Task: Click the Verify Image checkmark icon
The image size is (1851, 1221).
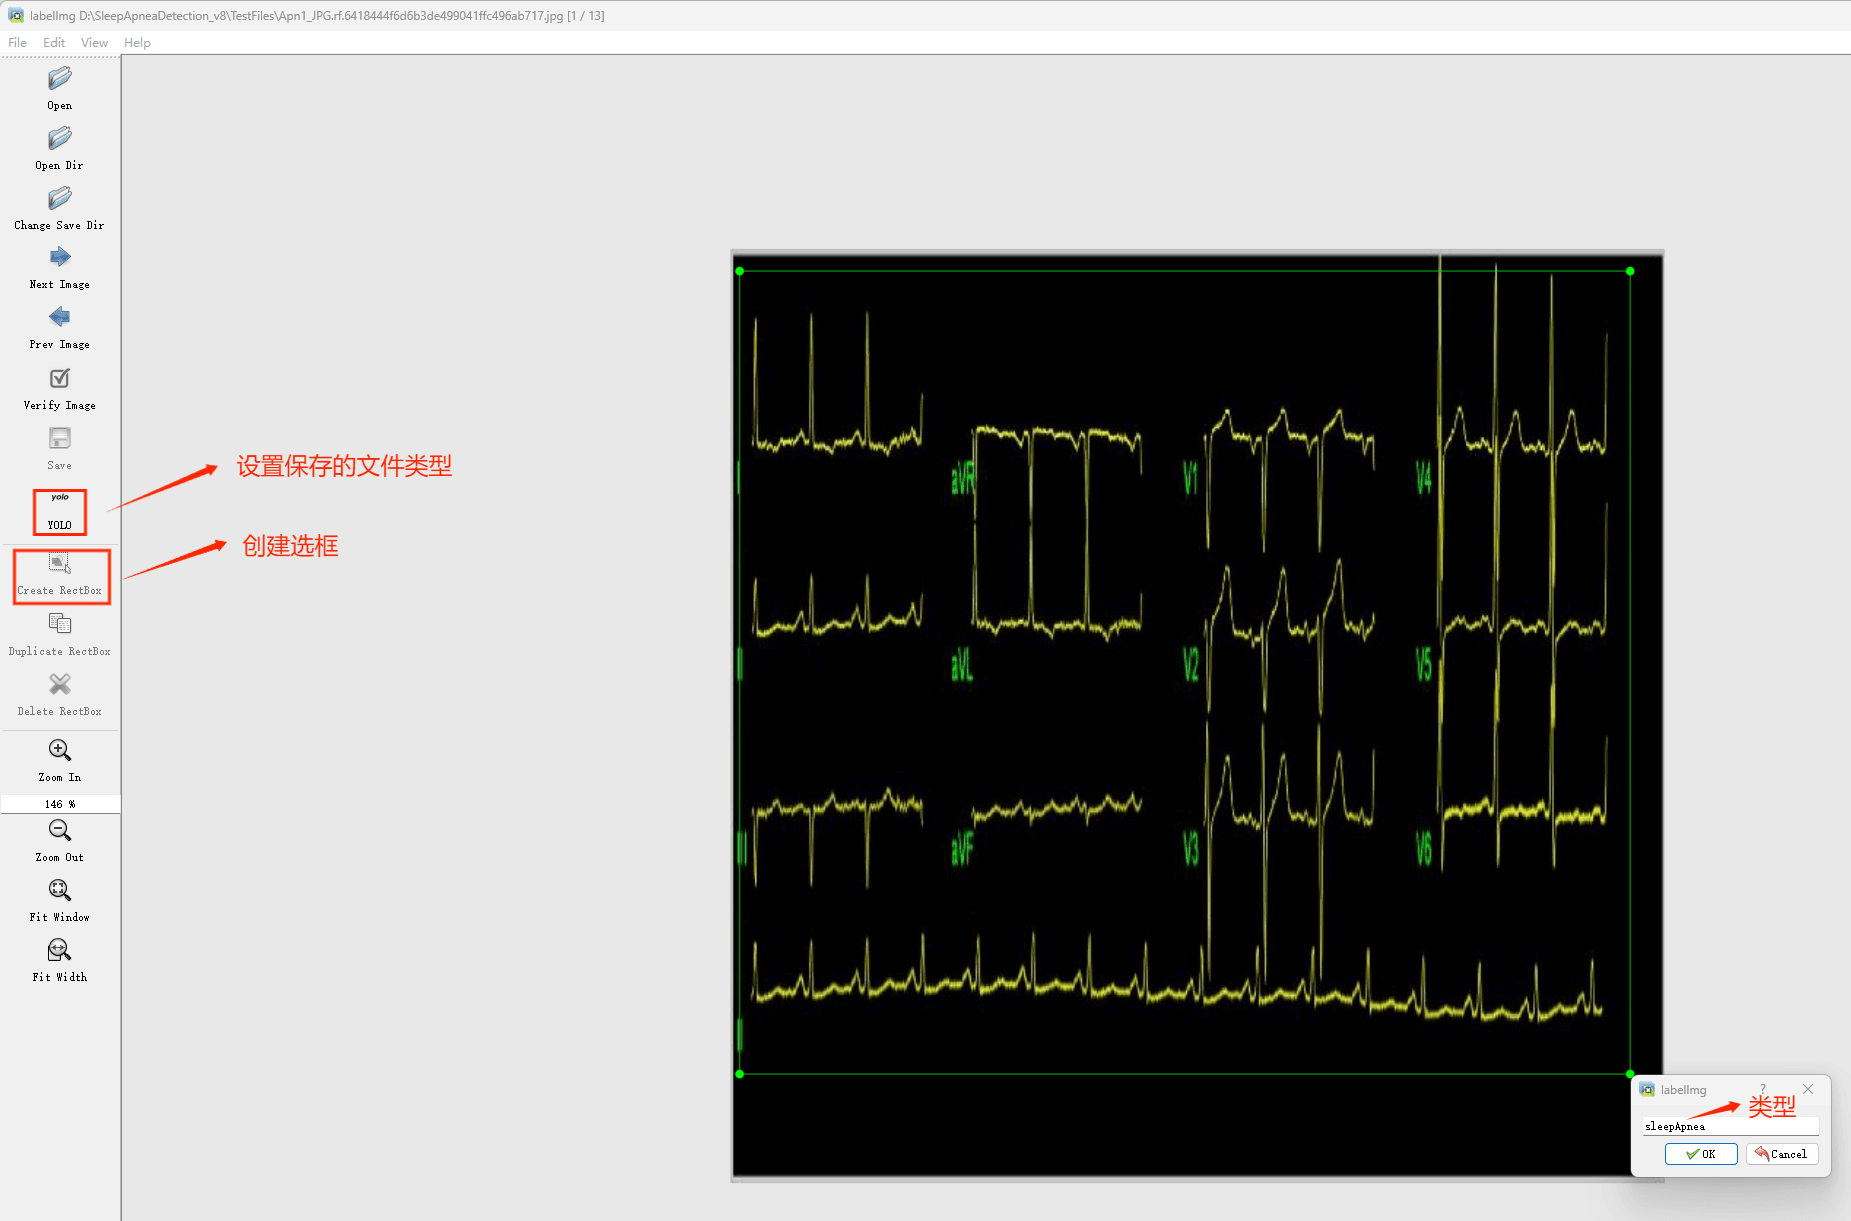Action: click(x=60, y=379)
